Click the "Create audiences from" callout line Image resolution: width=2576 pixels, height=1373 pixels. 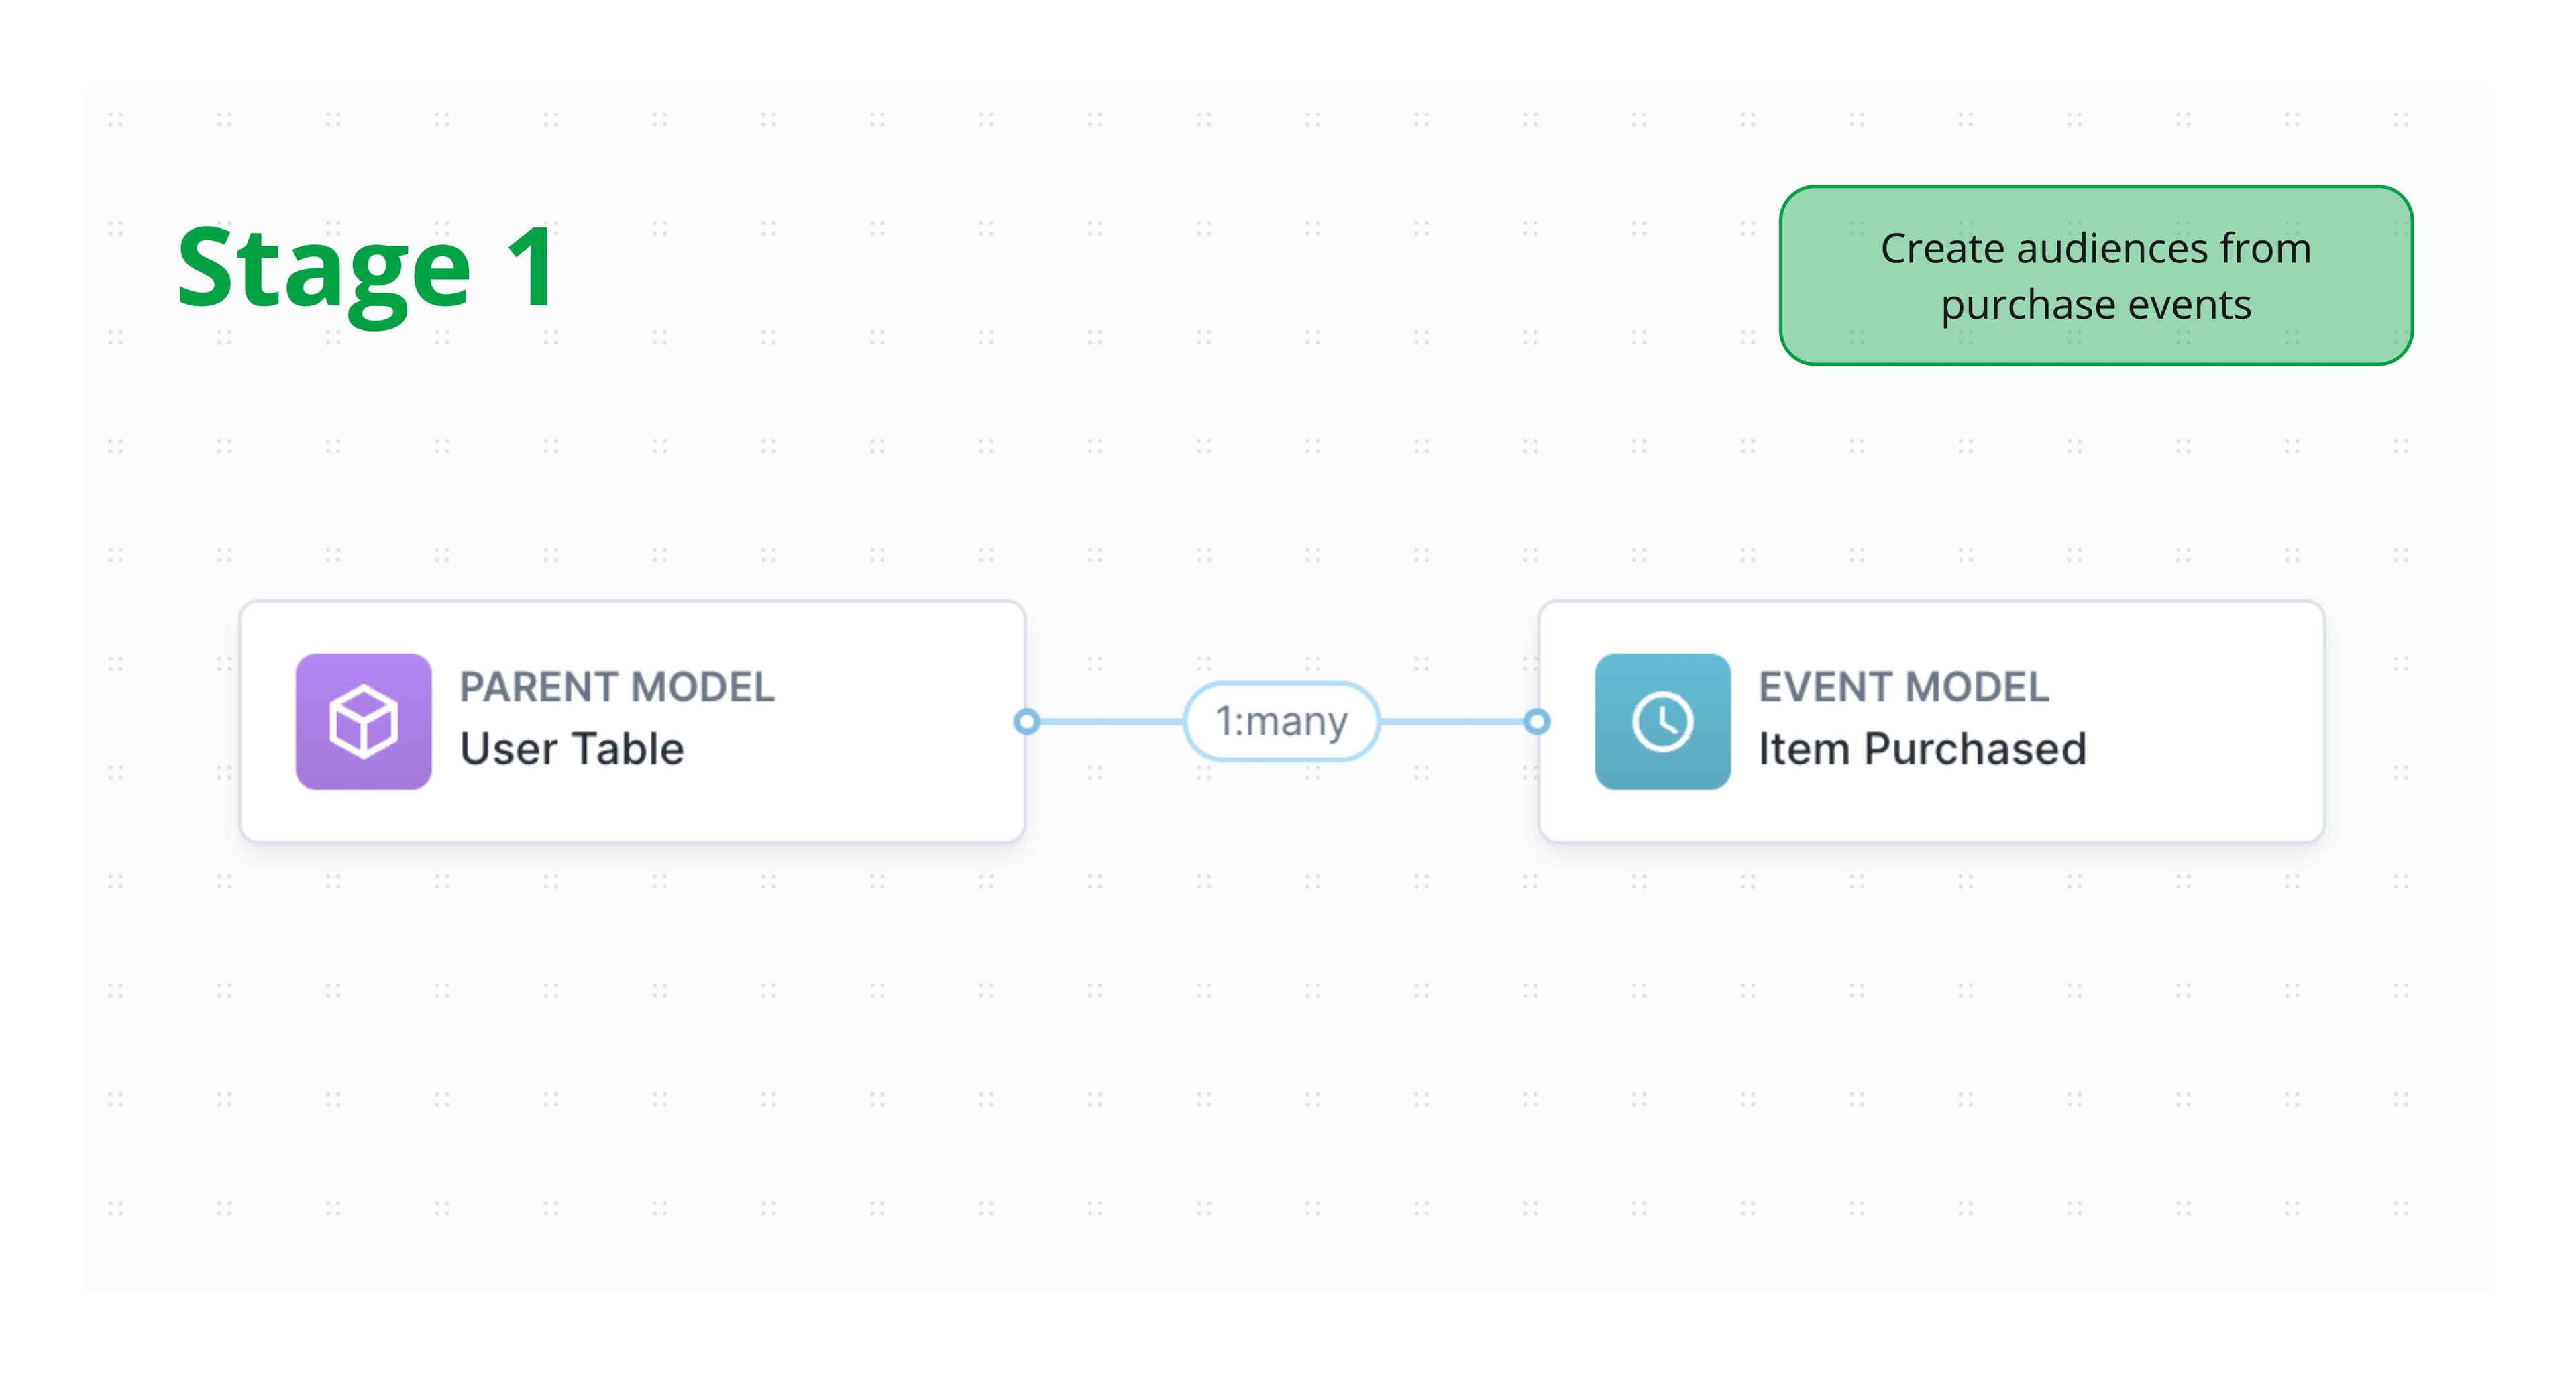coord(2095,248)
